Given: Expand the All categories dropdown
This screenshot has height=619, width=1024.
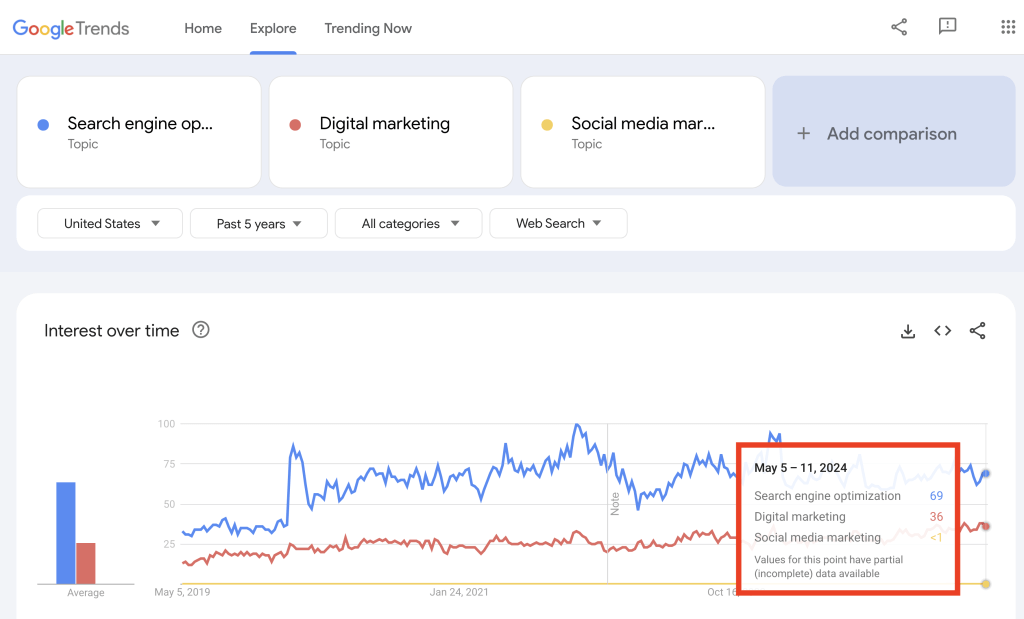Looking at the screenshot, I should [409, 223].
